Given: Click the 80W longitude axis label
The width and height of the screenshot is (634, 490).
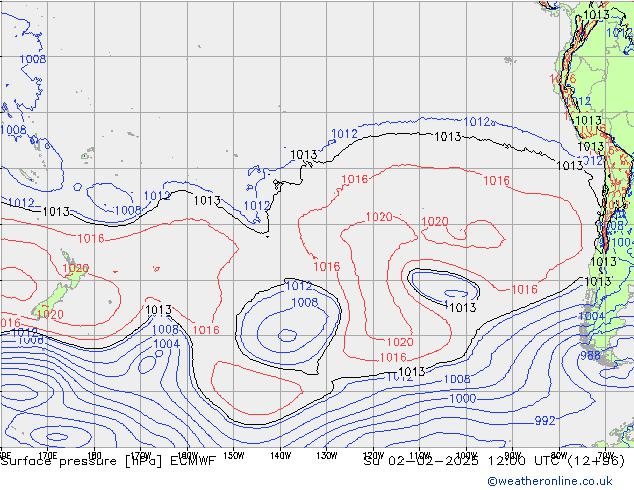Looking at the screenshot, I should (559, 455).
